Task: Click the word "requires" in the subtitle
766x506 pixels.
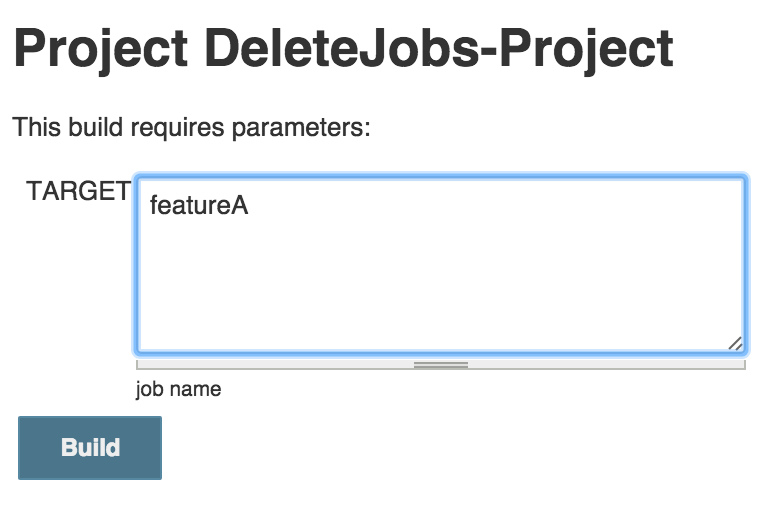Action: [x=178, y=128]
